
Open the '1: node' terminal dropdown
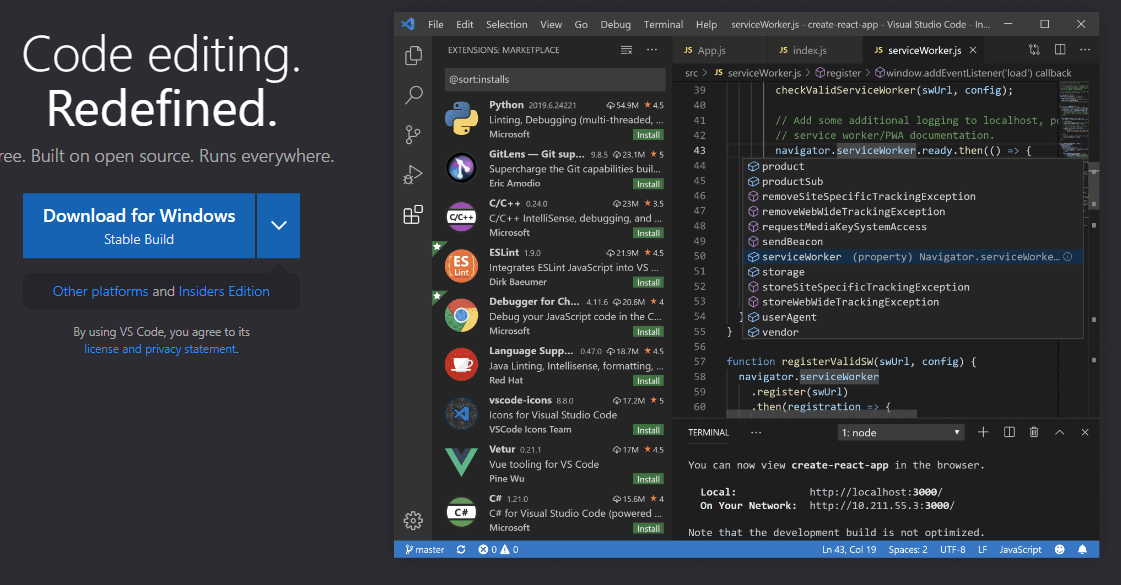point(901,432)
